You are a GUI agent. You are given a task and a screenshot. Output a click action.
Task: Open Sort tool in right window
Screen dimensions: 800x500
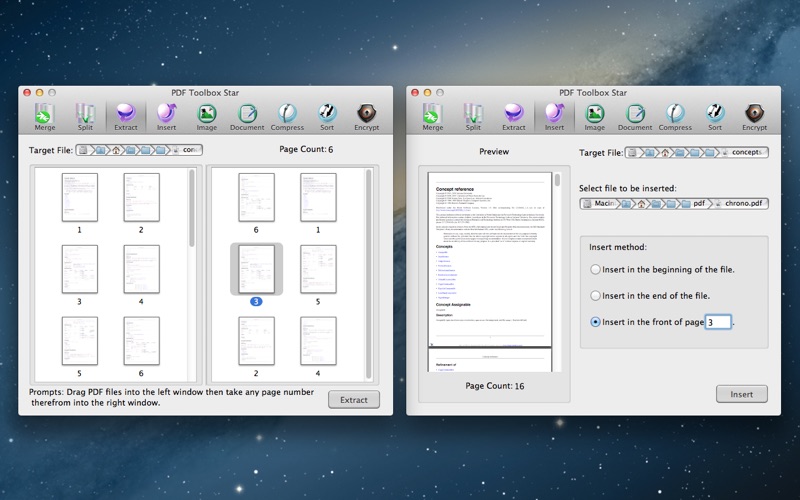715,117
